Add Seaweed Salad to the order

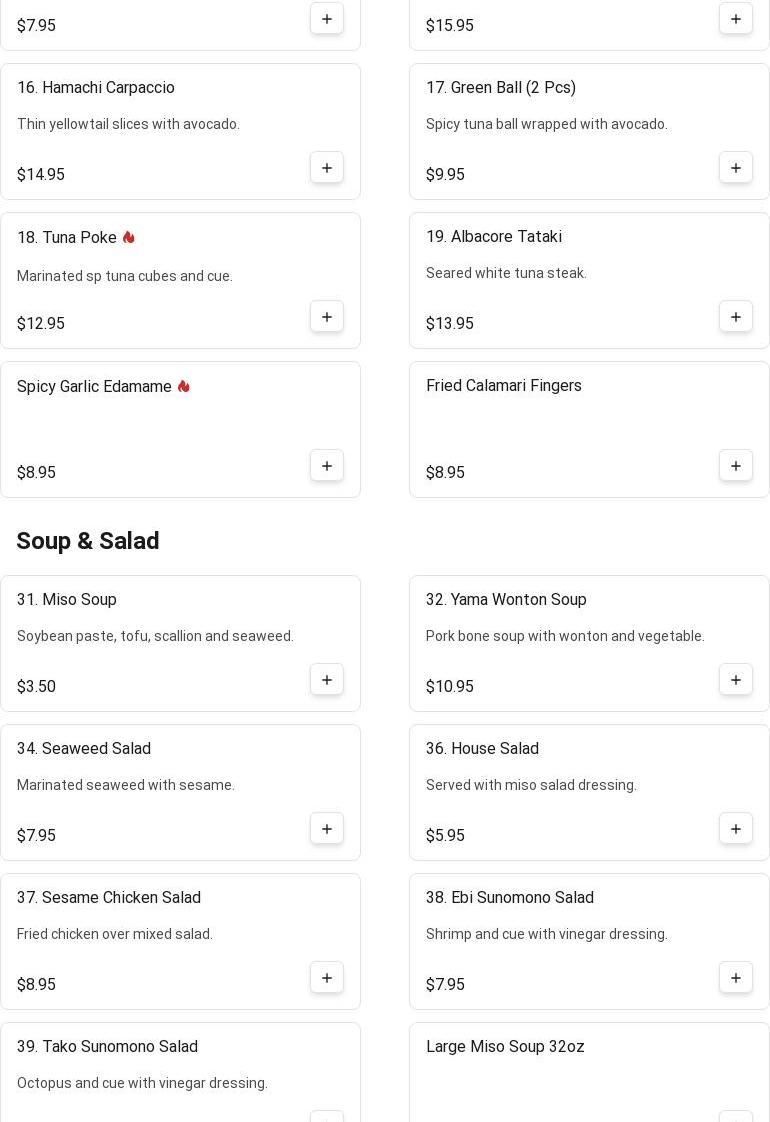click(x=327, y=829)
